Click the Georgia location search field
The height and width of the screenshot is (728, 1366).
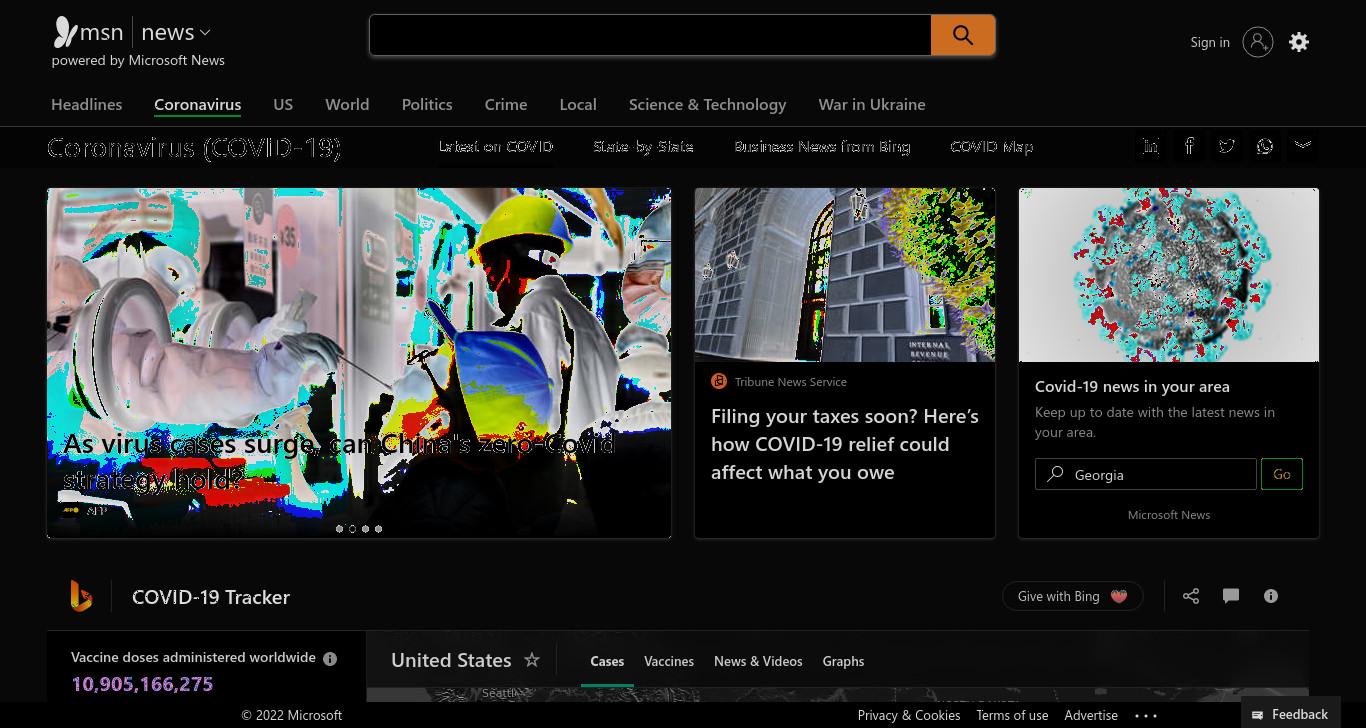point(1146,474)
